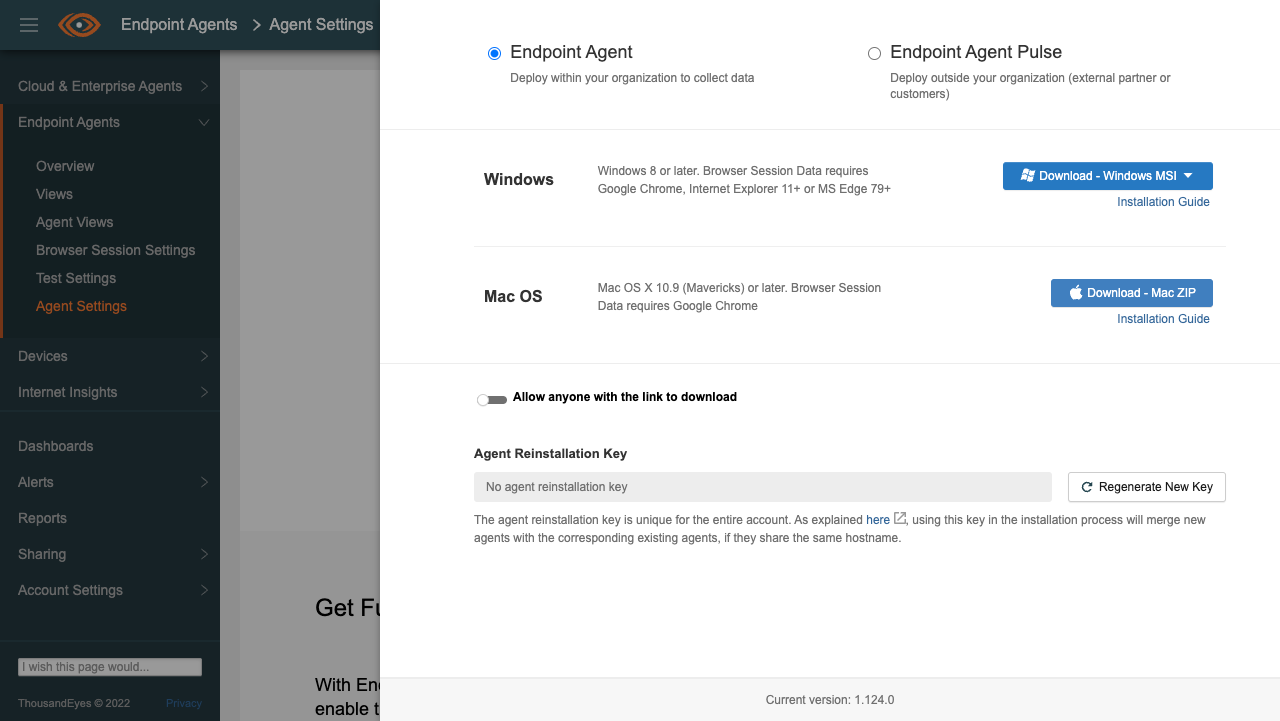Image resolution: width=1280 pixels, height=721 pixels.
Task: Open the Privacy link in footer
Action: pos(184,703)
